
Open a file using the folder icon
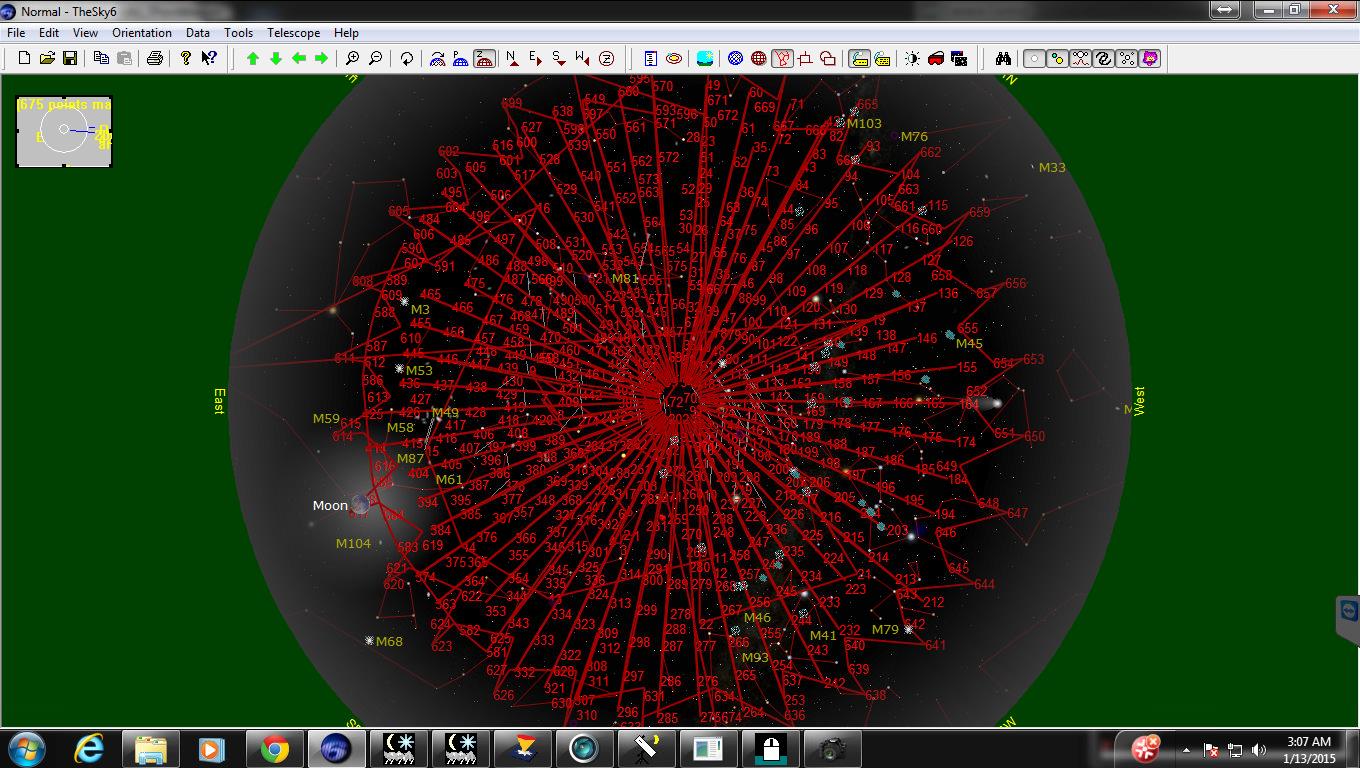[47, 59]
